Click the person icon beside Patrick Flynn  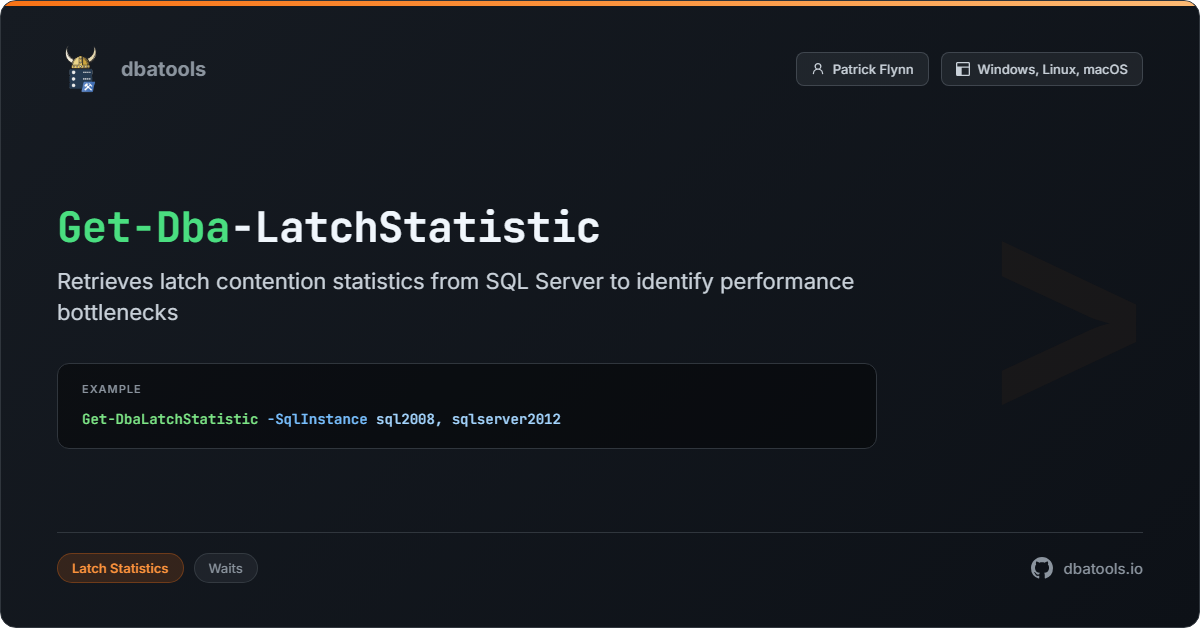(x=818, y=69)
